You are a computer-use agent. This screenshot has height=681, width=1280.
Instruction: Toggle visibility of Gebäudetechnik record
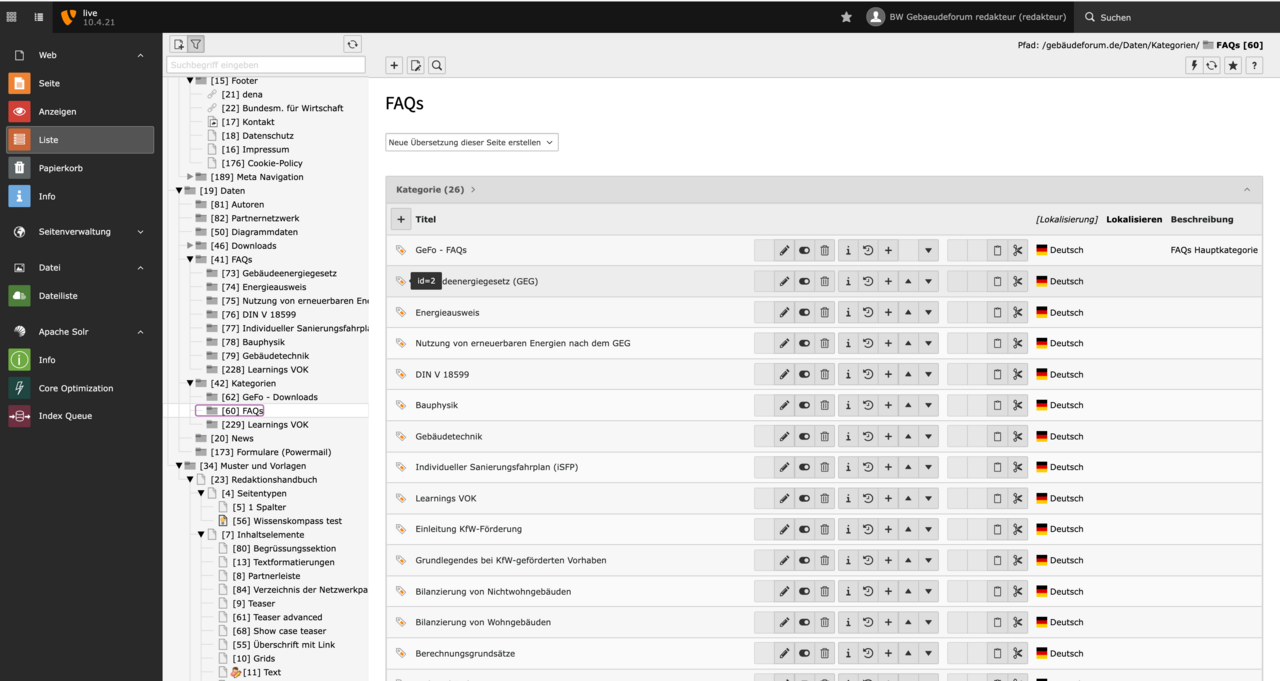tap(804, 436)
